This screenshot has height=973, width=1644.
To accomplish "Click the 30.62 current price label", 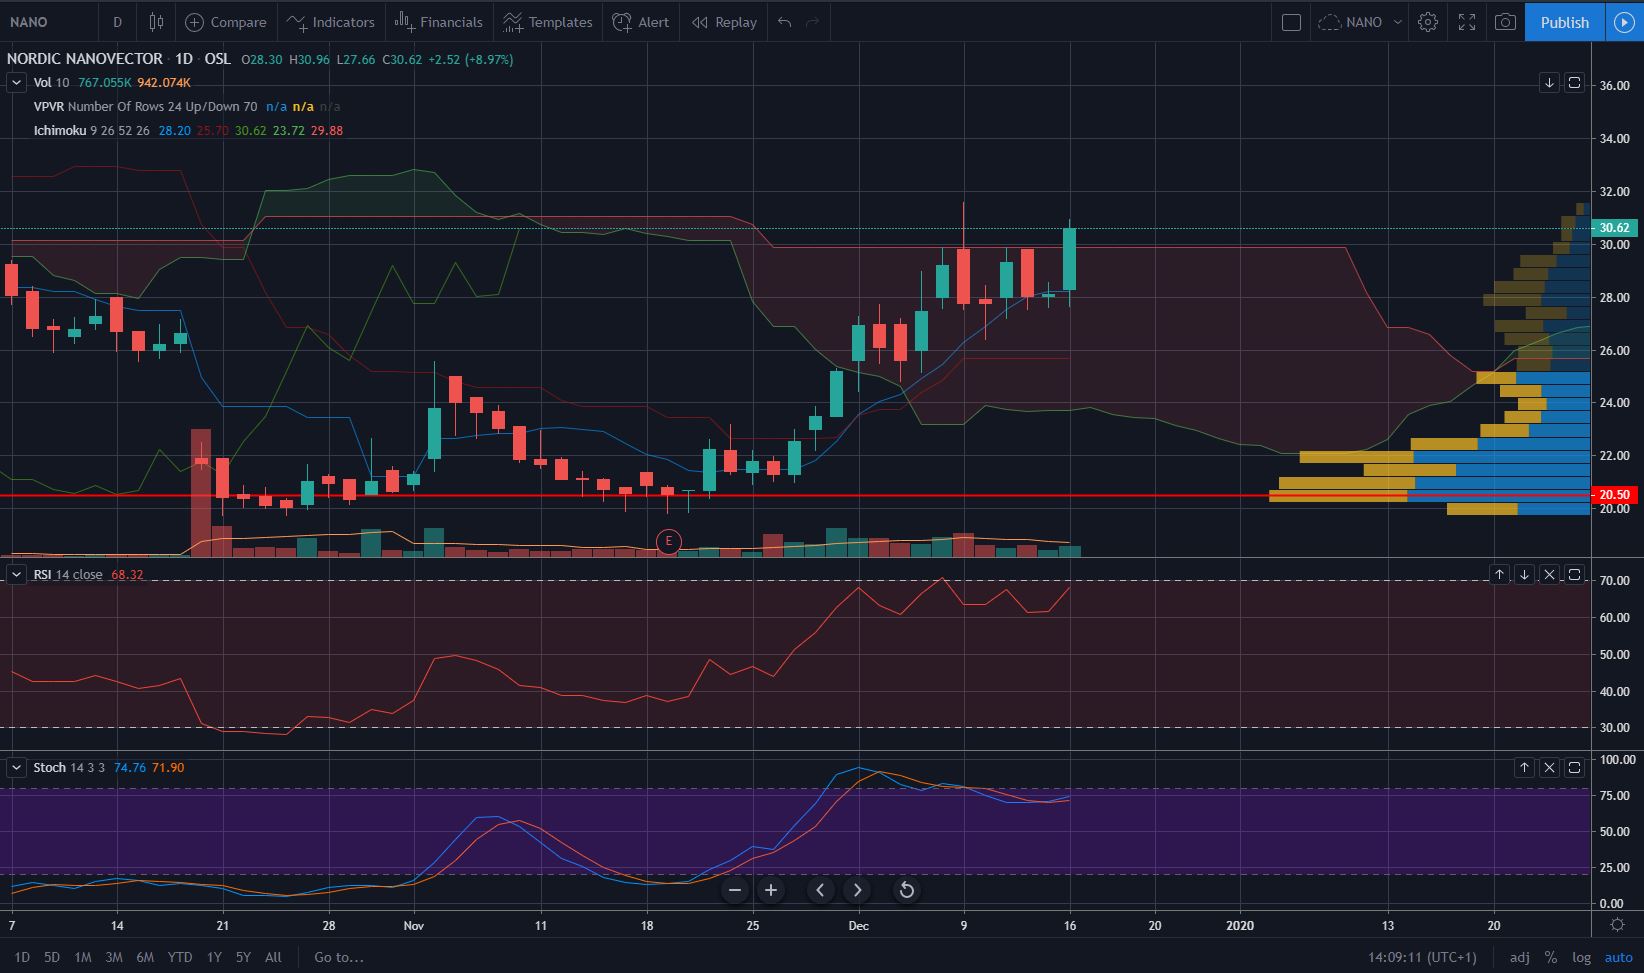I will click(1614, 228).
